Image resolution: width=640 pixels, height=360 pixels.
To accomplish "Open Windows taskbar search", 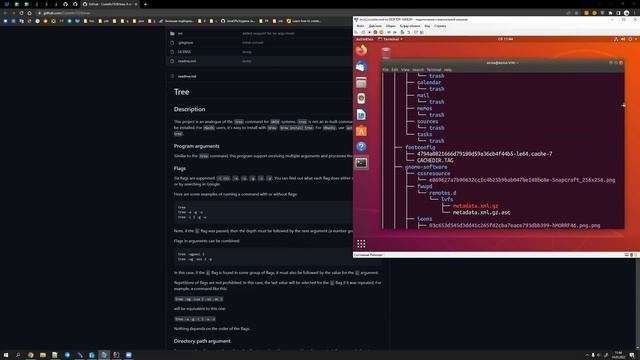I will coord(18,355).
